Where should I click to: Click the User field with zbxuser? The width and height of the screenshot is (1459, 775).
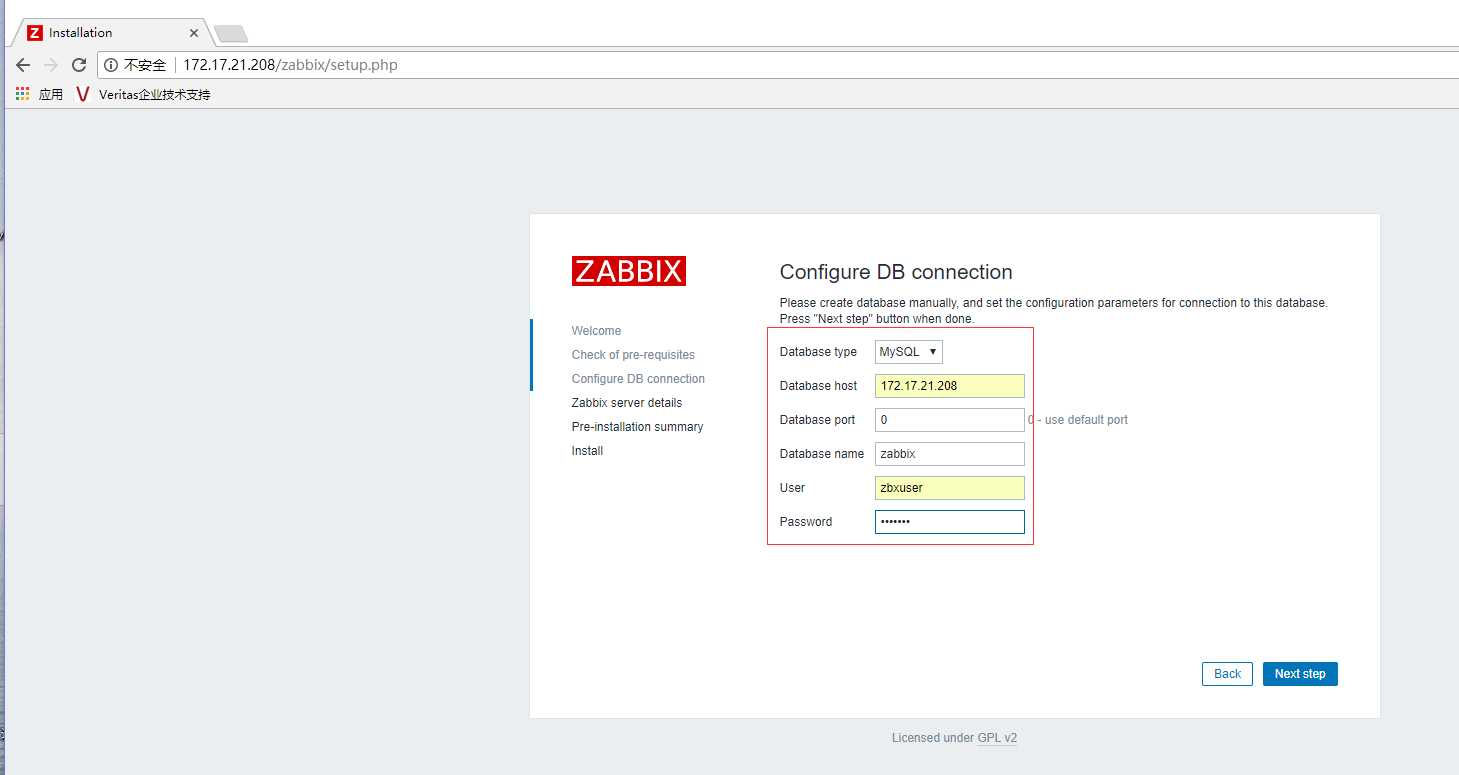pyautogui.click(x=950, y=488)
